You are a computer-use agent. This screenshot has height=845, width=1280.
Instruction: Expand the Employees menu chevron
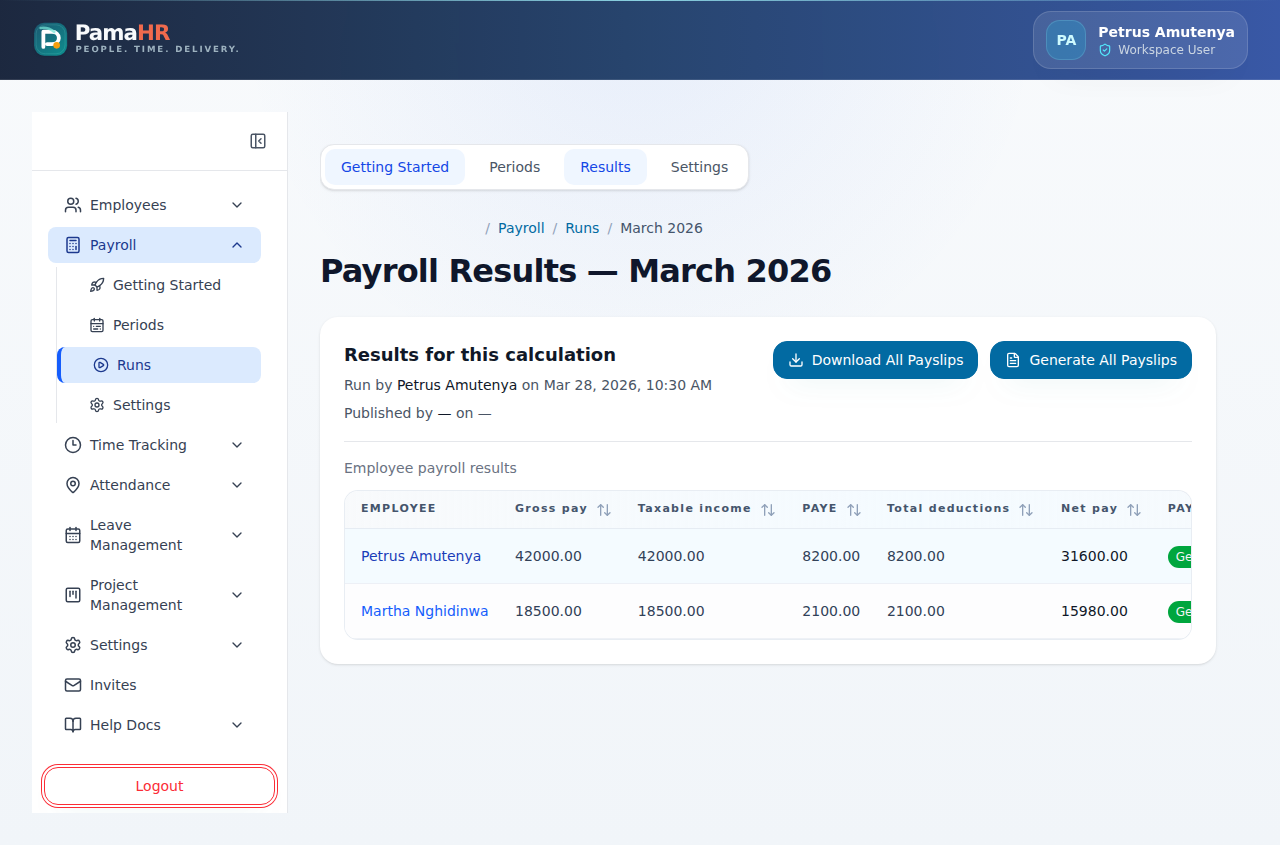click(x=237, y=205)
